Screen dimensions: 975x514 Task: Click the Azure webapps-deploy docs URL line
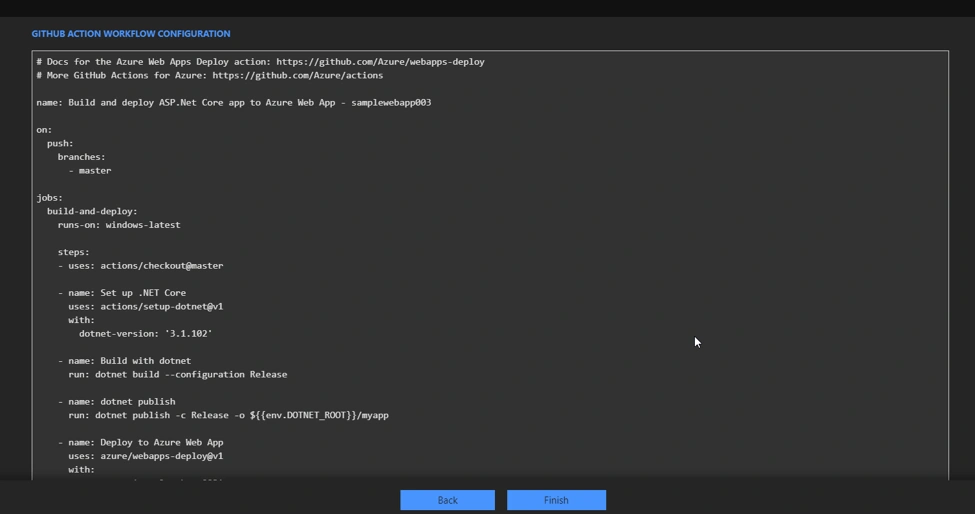(261, 62)
